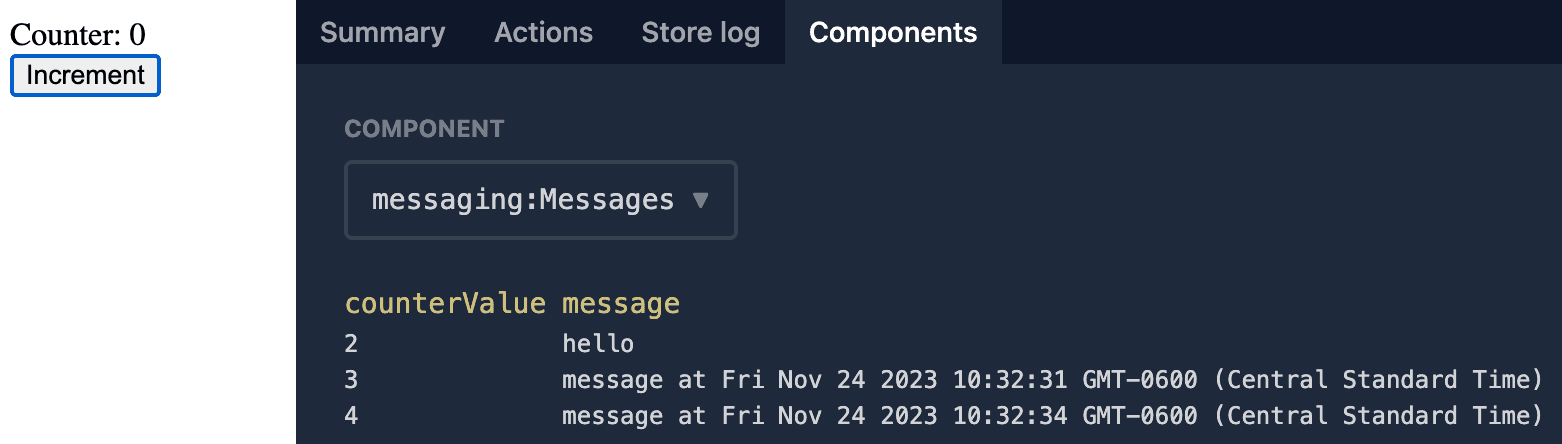
Task: Click the message timestamped 10:32:31
Action: click(1052, 380)
